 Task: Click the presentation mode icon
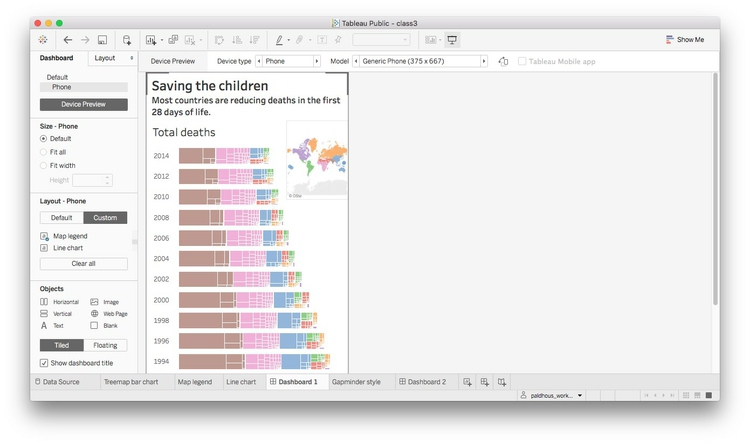point(452,40)
